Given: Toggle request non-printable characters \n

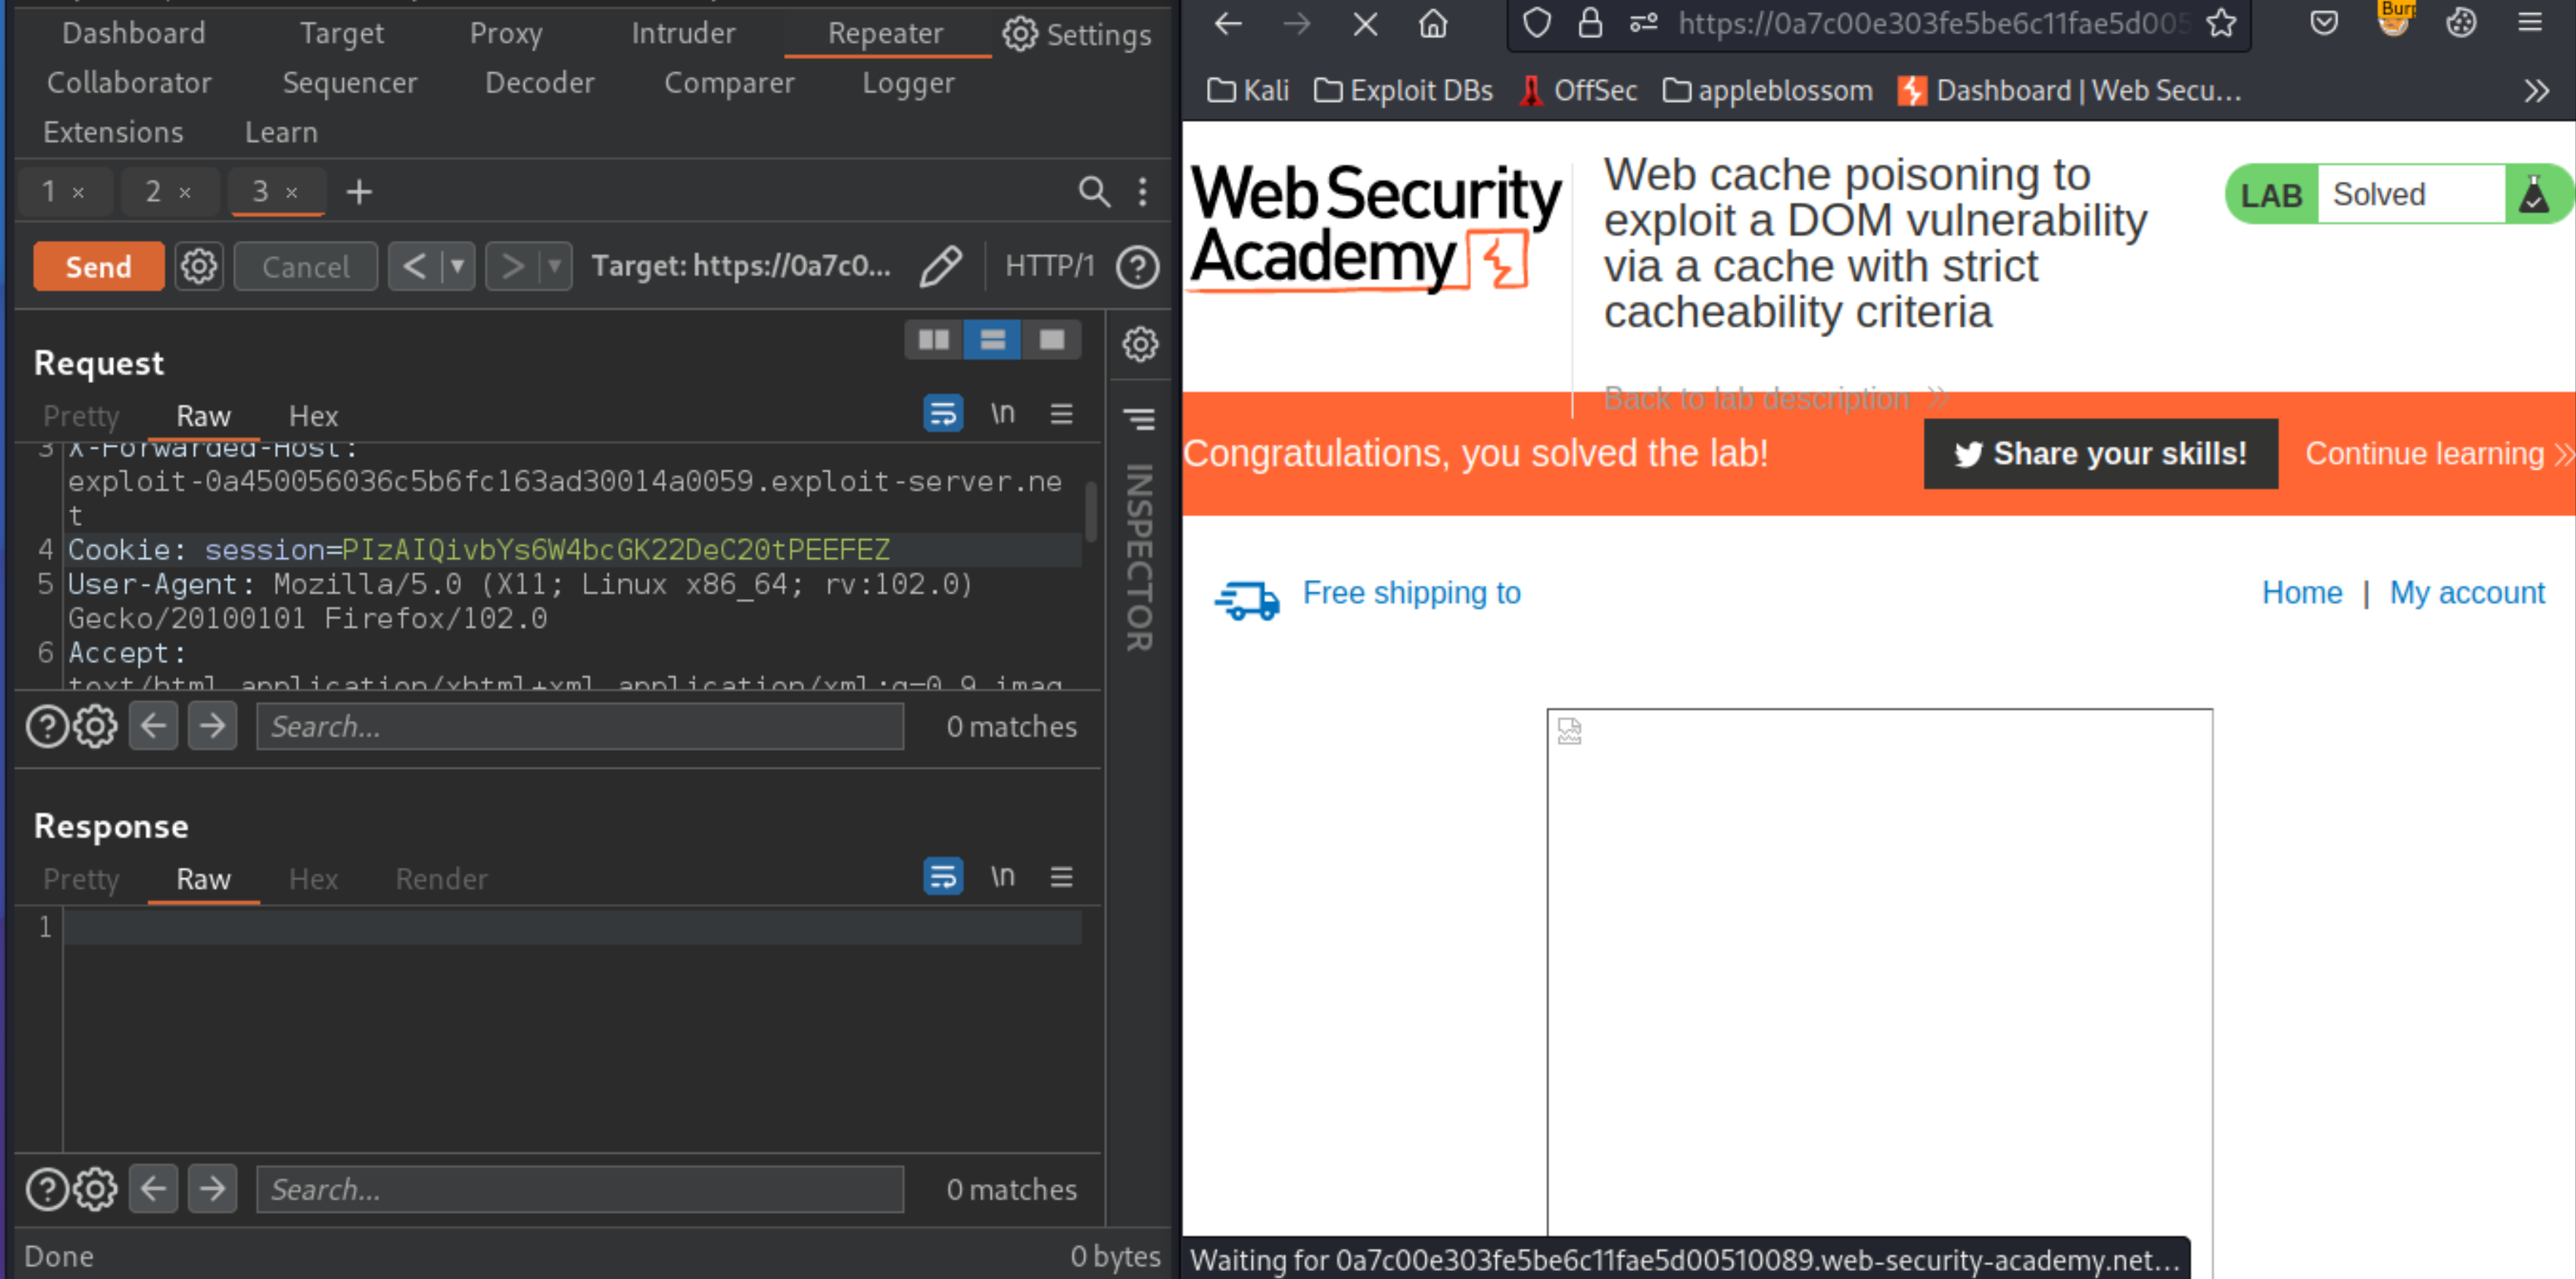Looking at the screenshot, I should tap(1002, 413).
